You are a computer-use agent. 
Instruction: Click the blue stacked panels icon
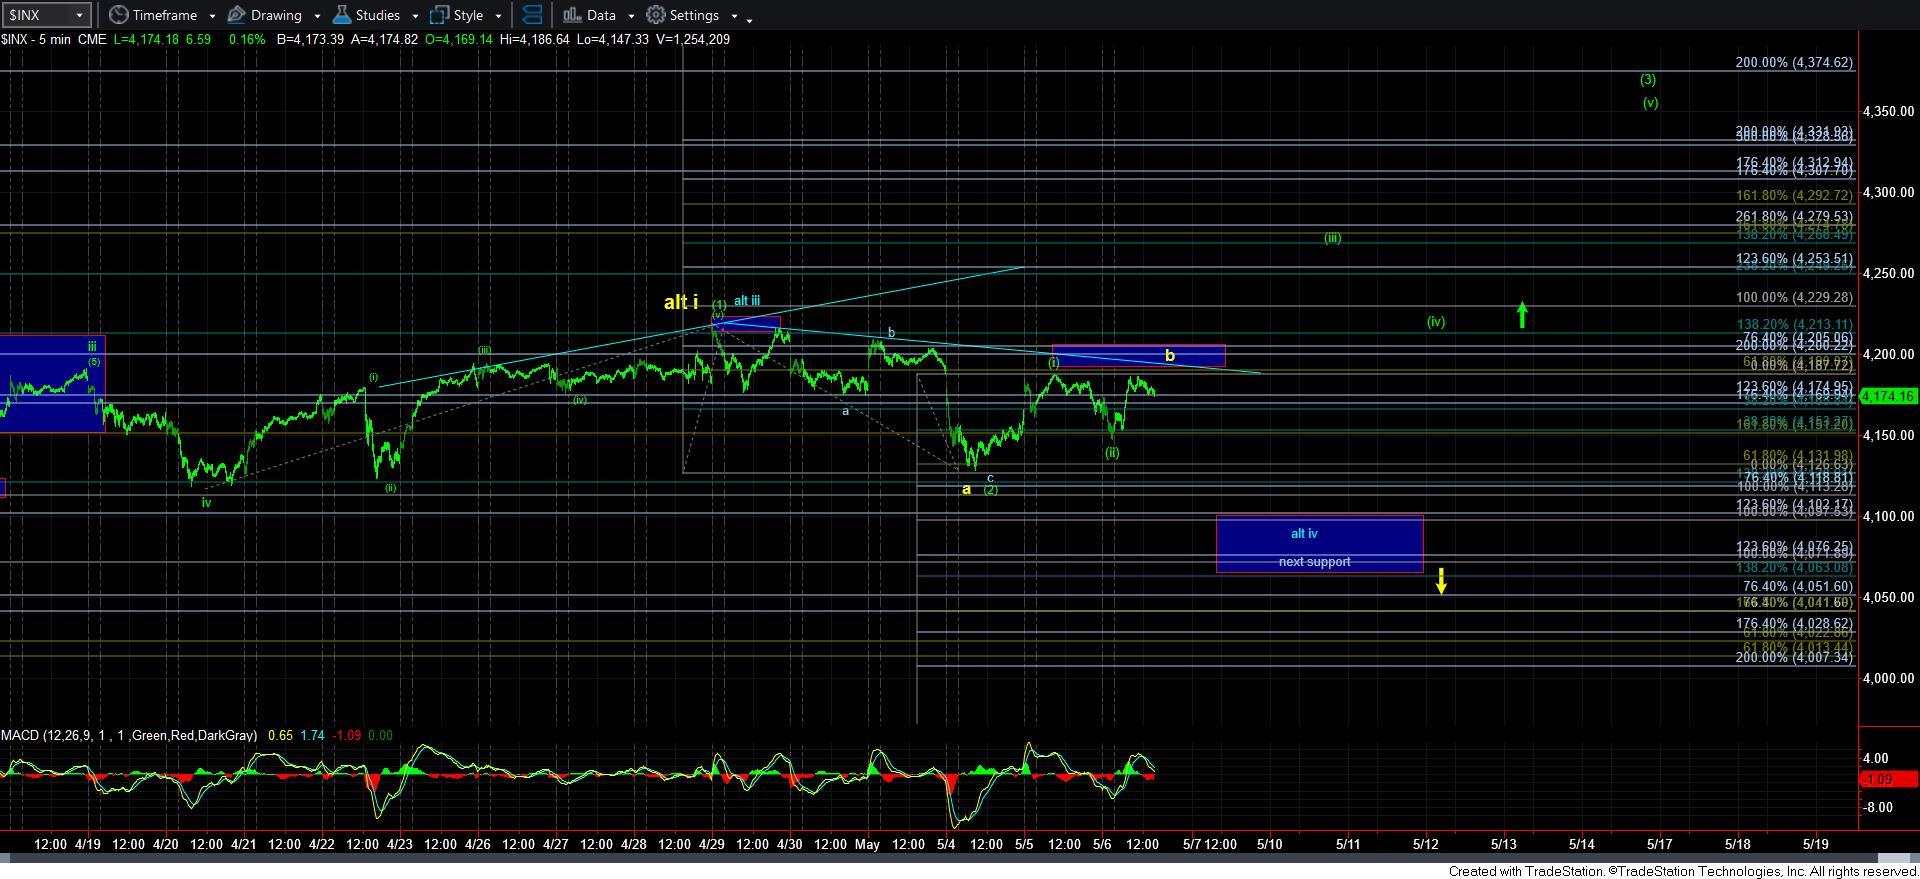(x=533, y=15)
